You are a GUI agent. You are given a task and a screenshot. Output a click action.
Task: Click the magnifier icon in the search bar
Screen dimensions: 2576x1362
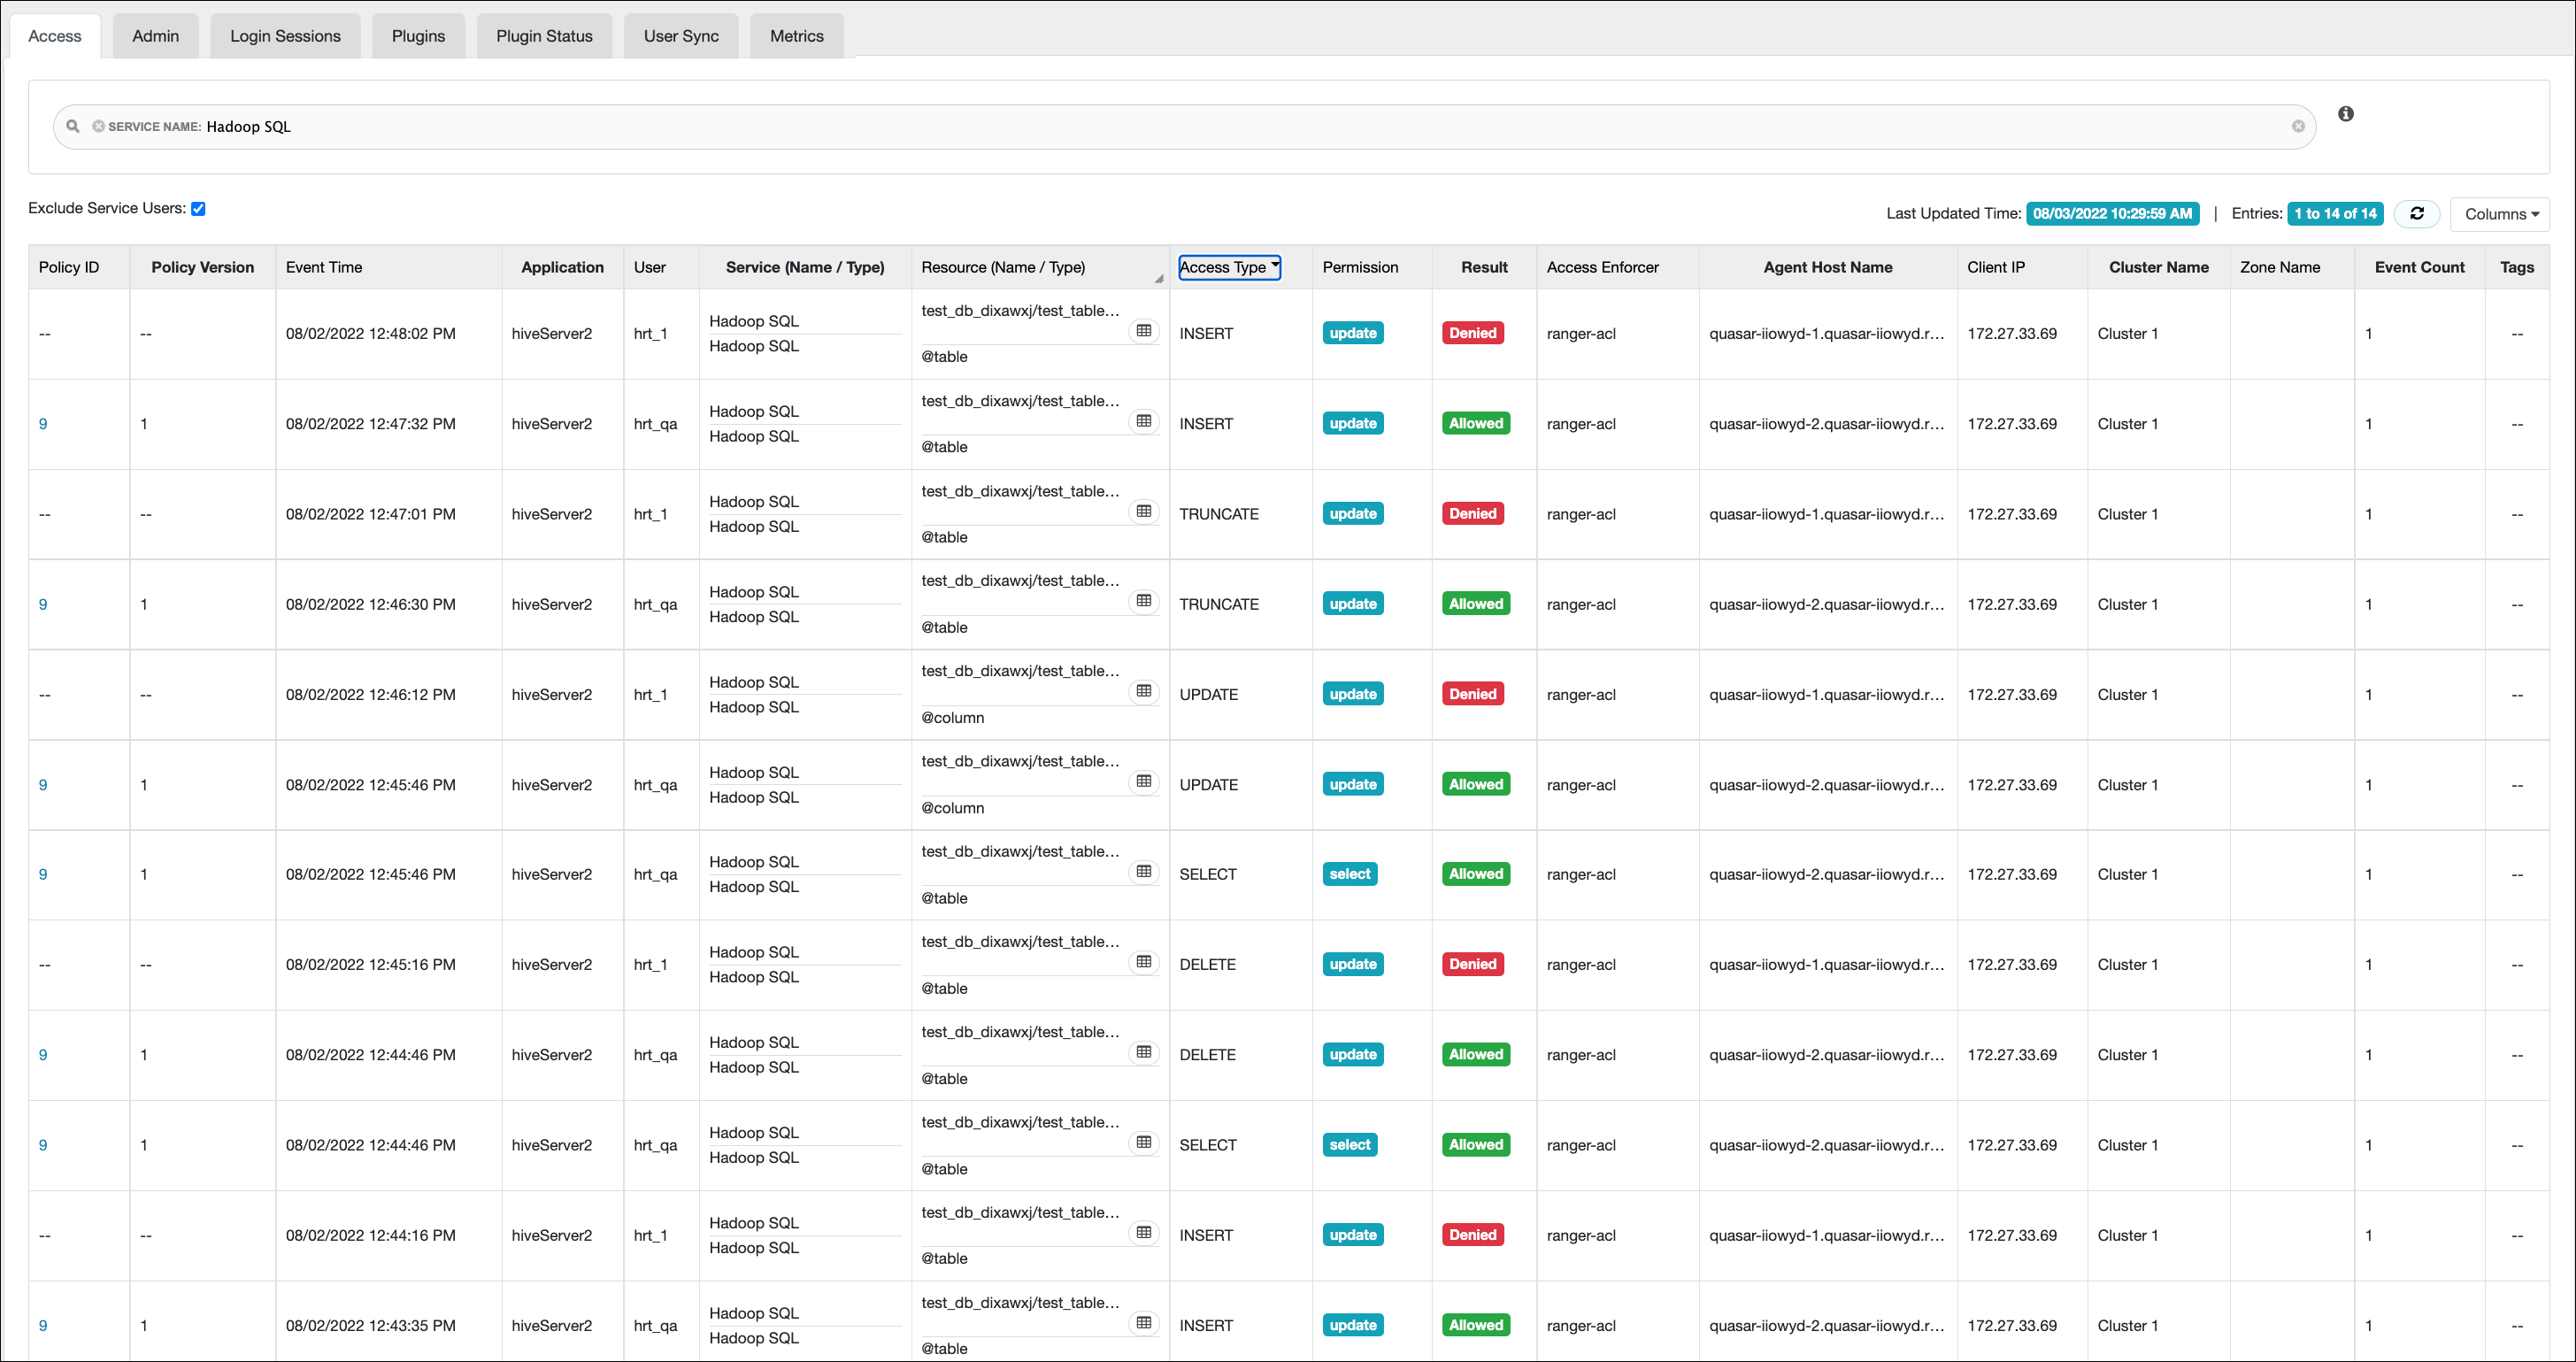(x=72, y=126)
